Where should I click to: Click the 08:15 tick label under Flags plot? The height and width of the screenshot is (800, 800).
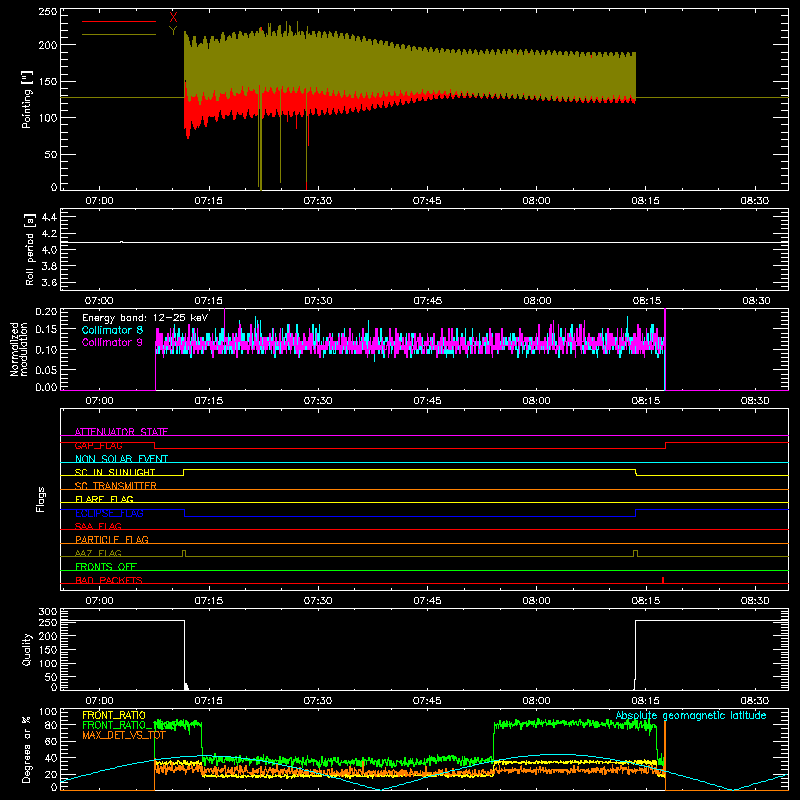(x=645, y=601)
